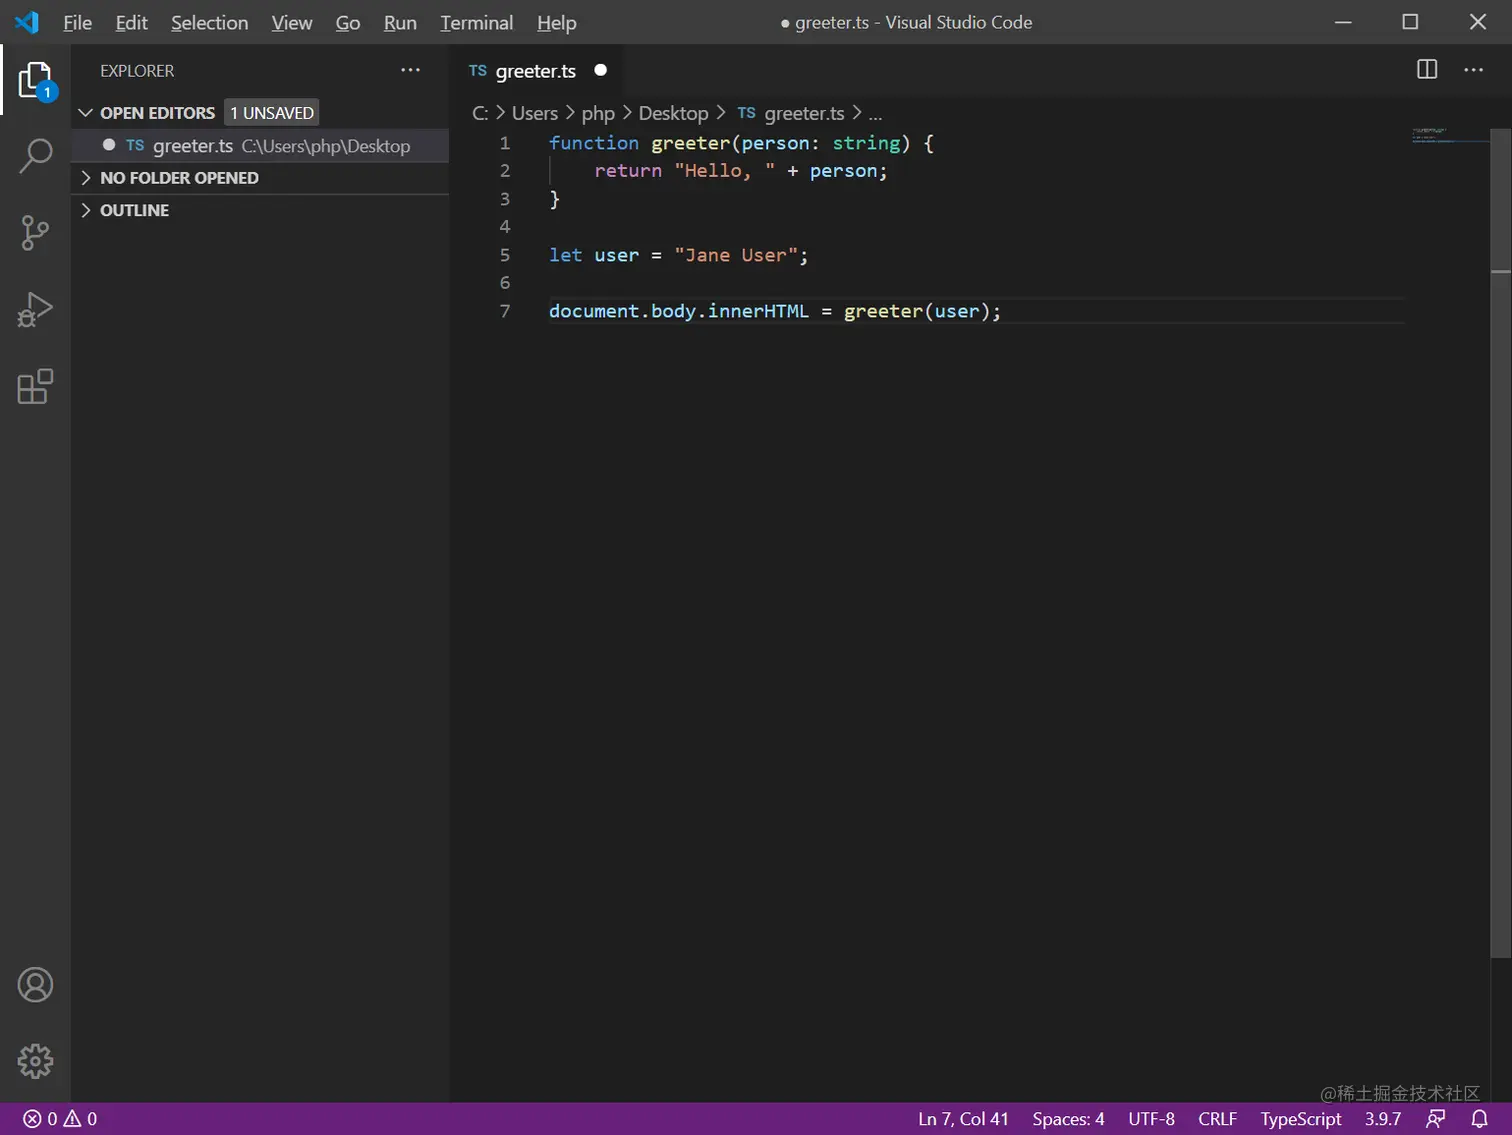
Task: Open the Help menu
Action: (556, 22)
